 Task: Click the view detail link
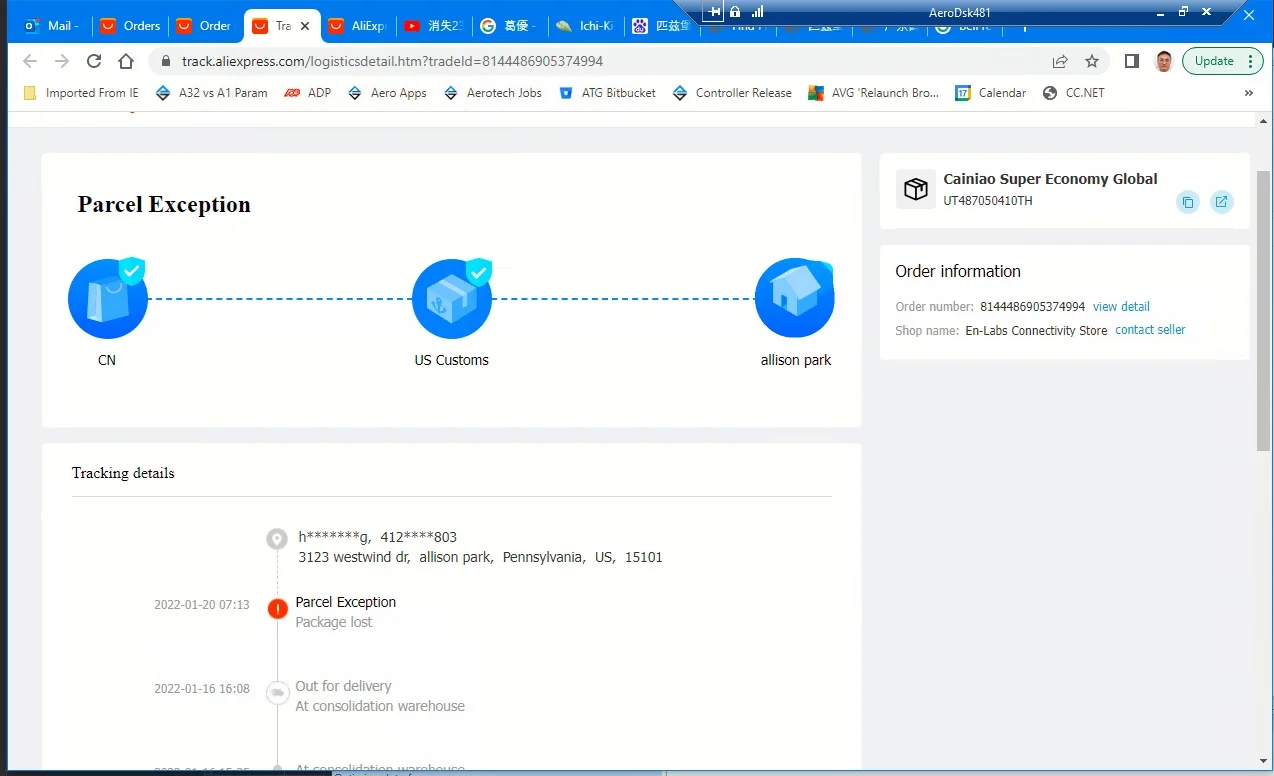[x=1121, y=307]
